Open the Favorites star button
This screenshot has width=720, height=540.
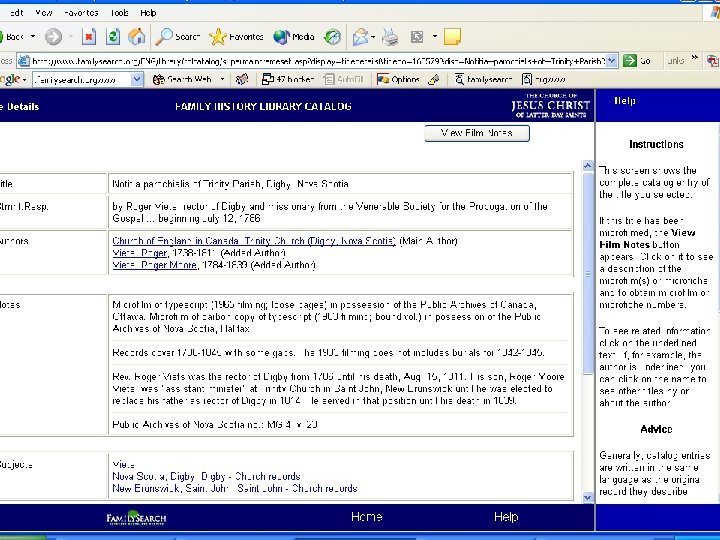click(x=236, y=37)
